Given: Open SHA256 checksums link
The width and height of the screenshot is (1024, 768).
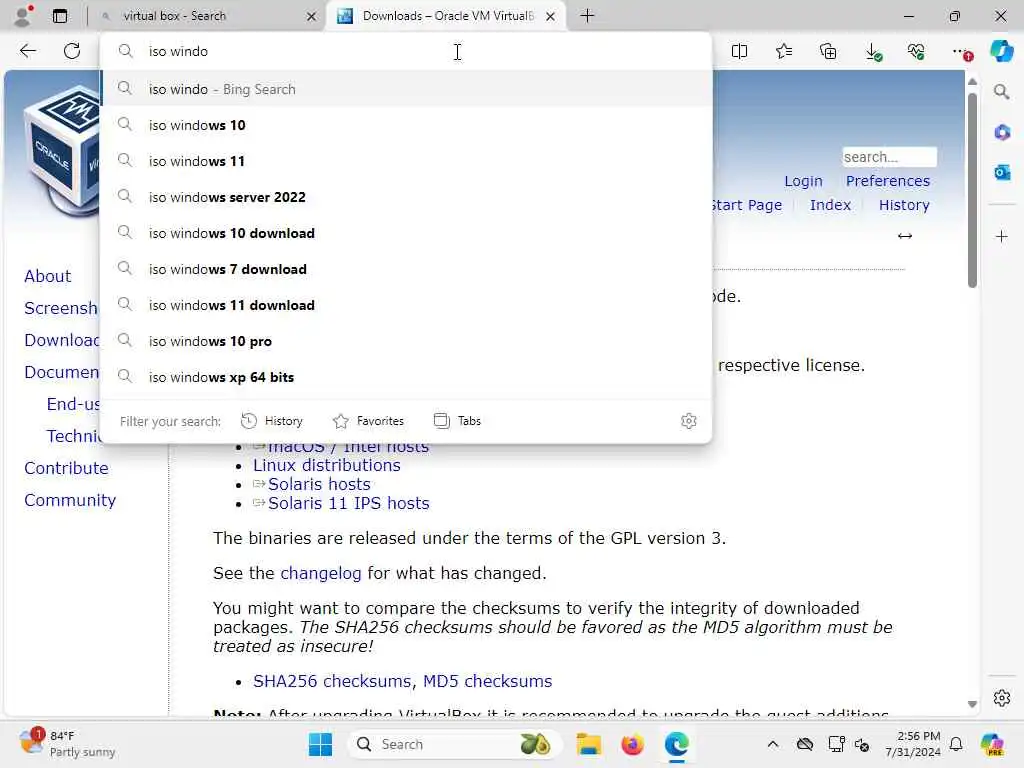Looking at the screenshot, I should (332, 681).
